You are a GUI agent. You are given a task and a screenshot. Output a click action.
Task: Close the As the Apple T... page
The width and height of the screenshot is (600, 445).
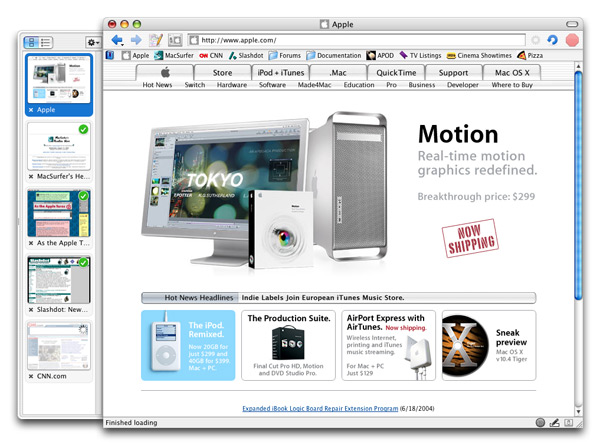pos(31,243)
